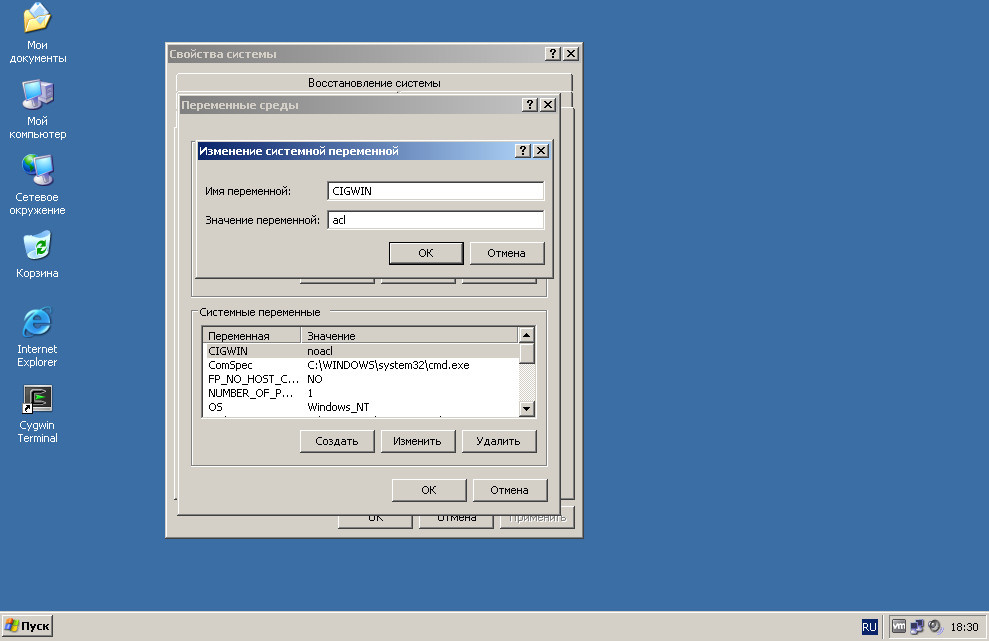
Task: Close the Свойства системы window
Action: click(571, 54)
